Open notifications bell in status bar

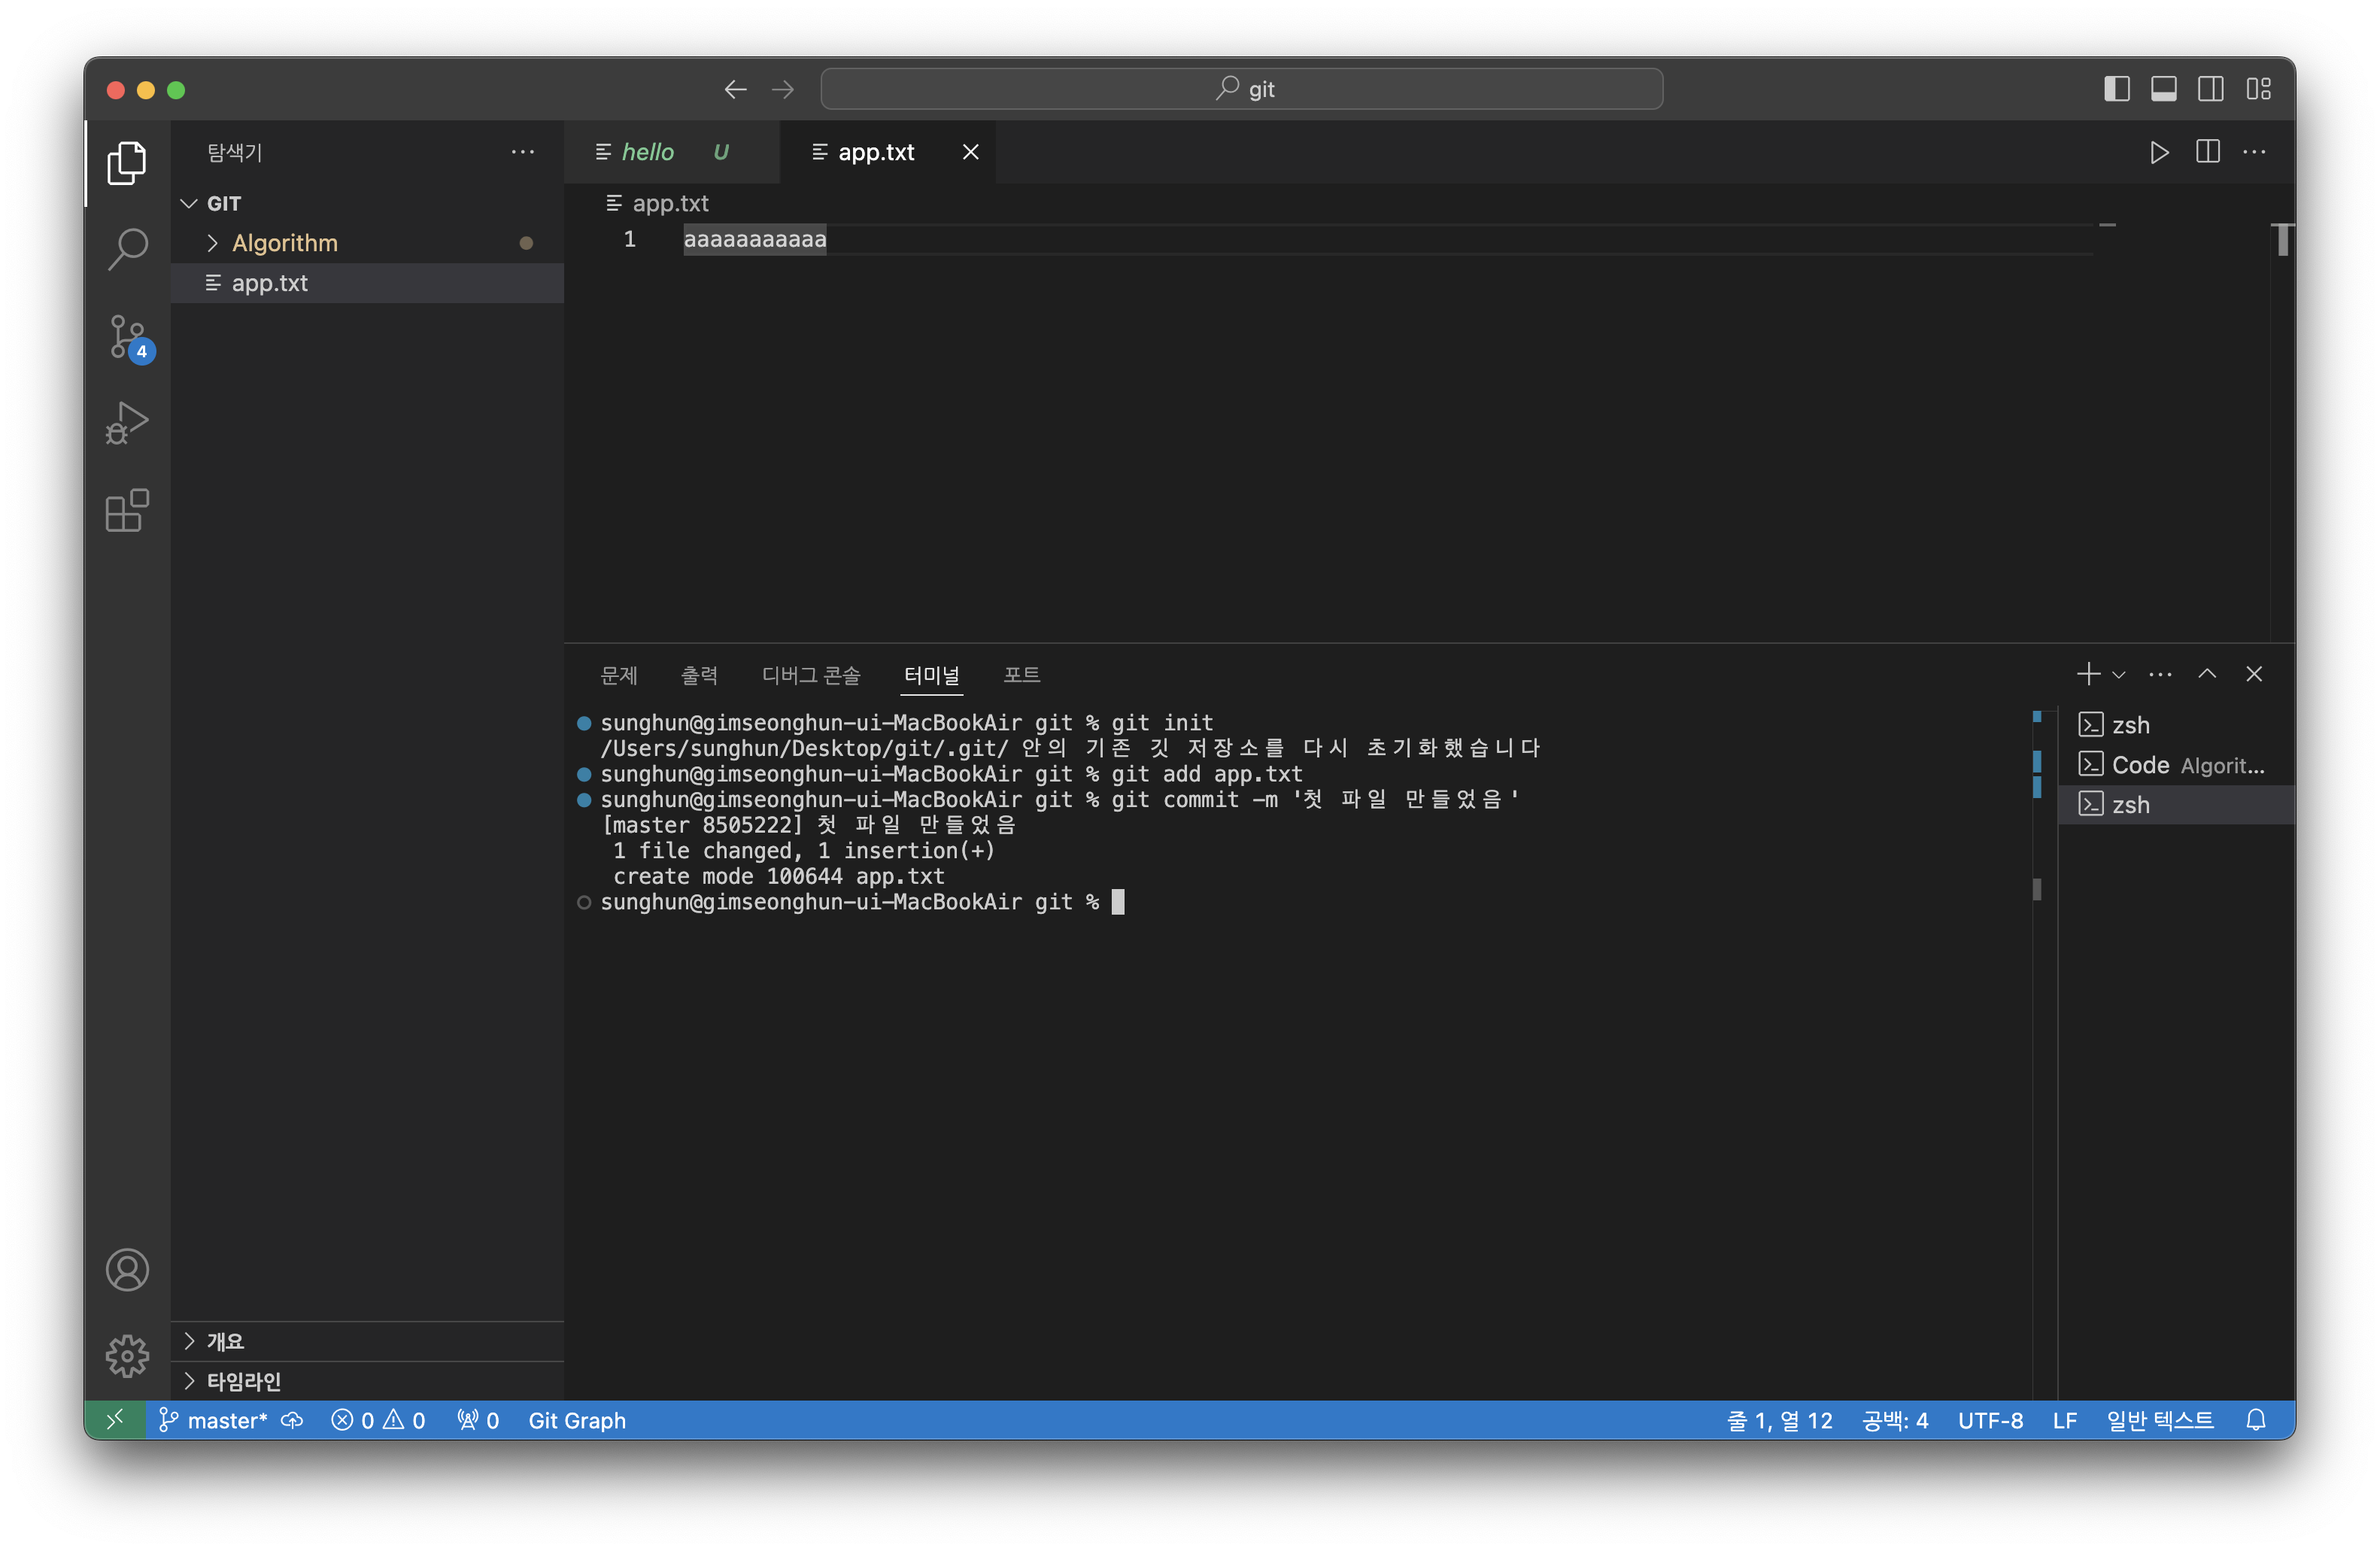[2255, 1420]
